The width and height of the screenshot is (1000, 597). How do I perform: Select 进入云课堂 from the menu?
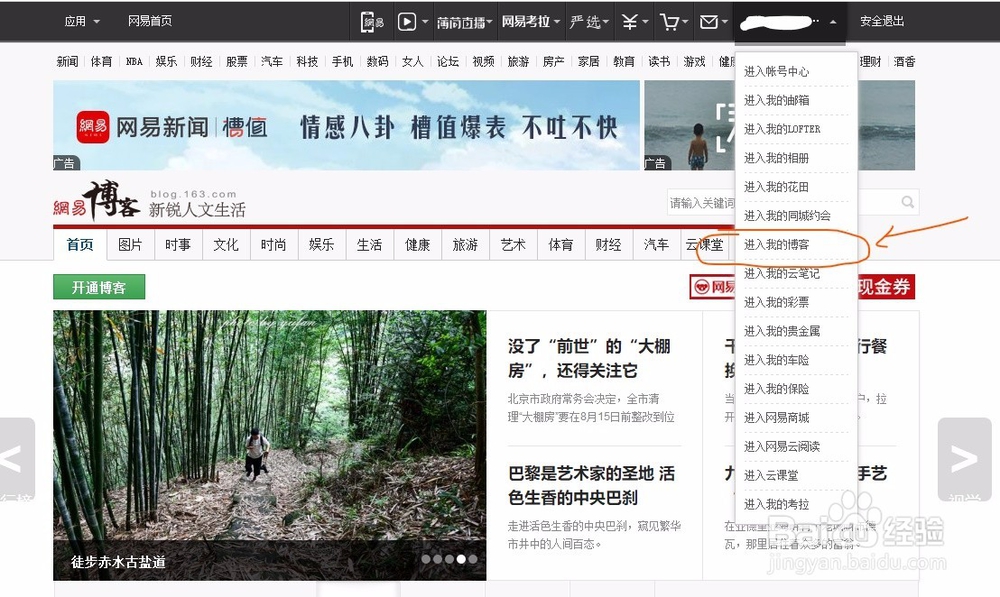pos(771,475)
